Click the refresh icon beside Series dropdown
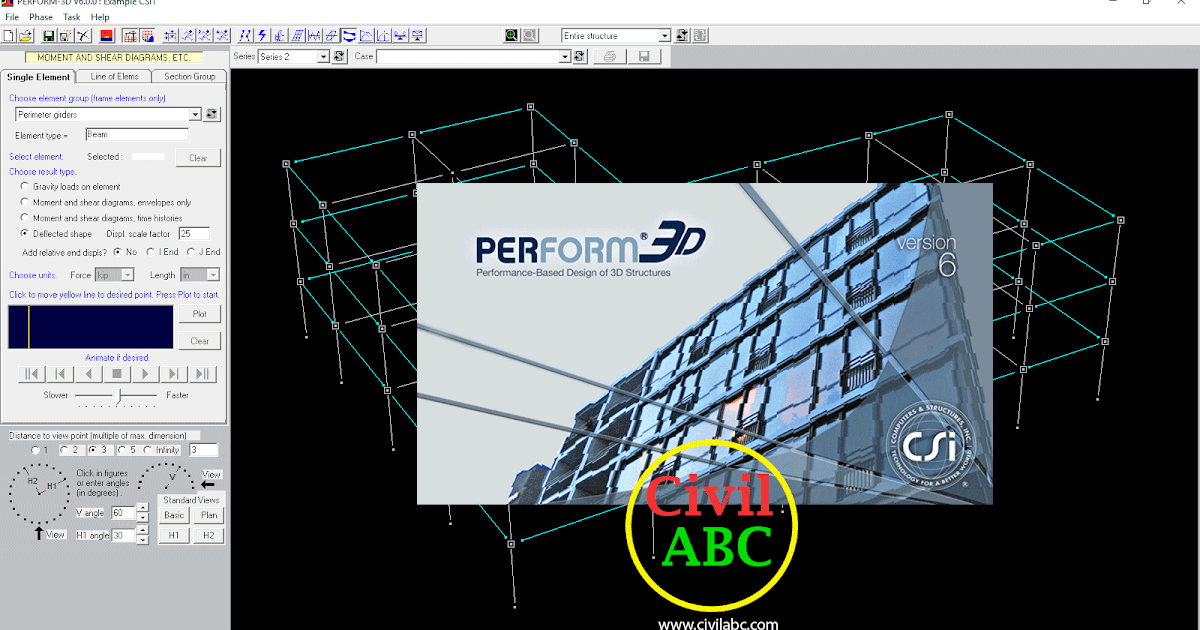The width and height of the screenshot is (1200, 630). tap(339, 57)
